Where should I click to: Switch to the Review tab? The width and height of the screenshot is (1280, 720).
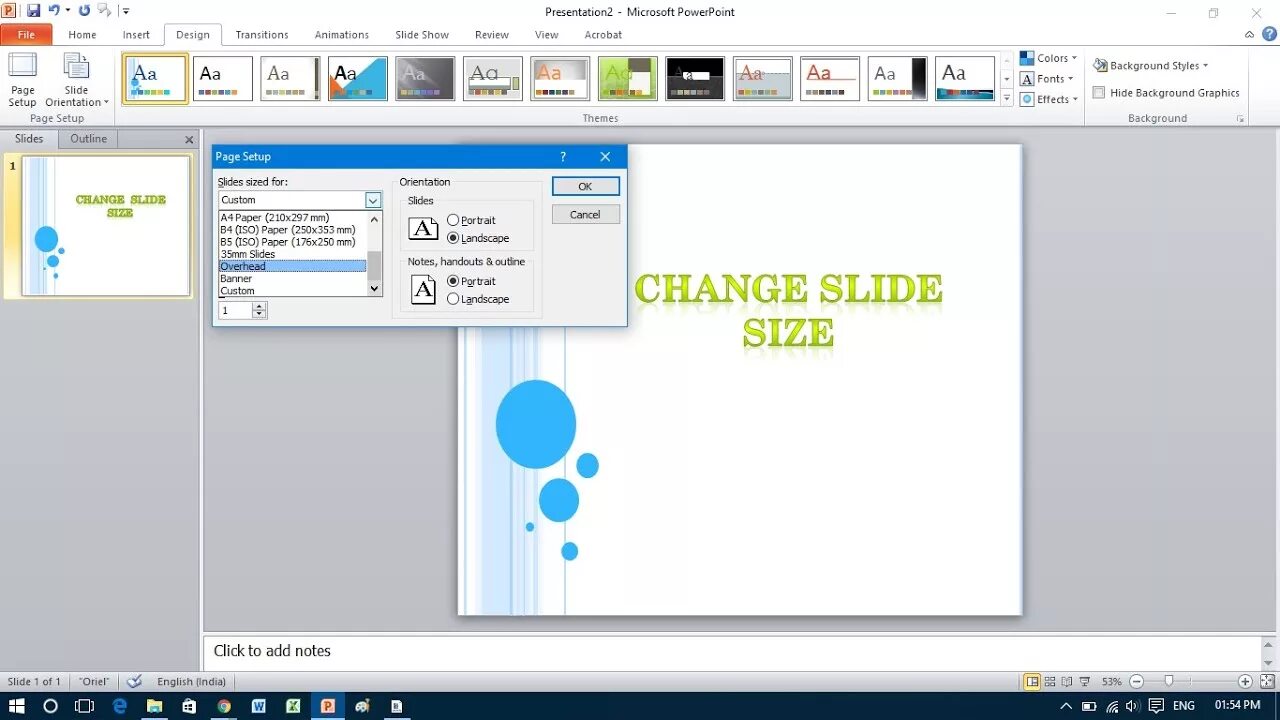492,35
